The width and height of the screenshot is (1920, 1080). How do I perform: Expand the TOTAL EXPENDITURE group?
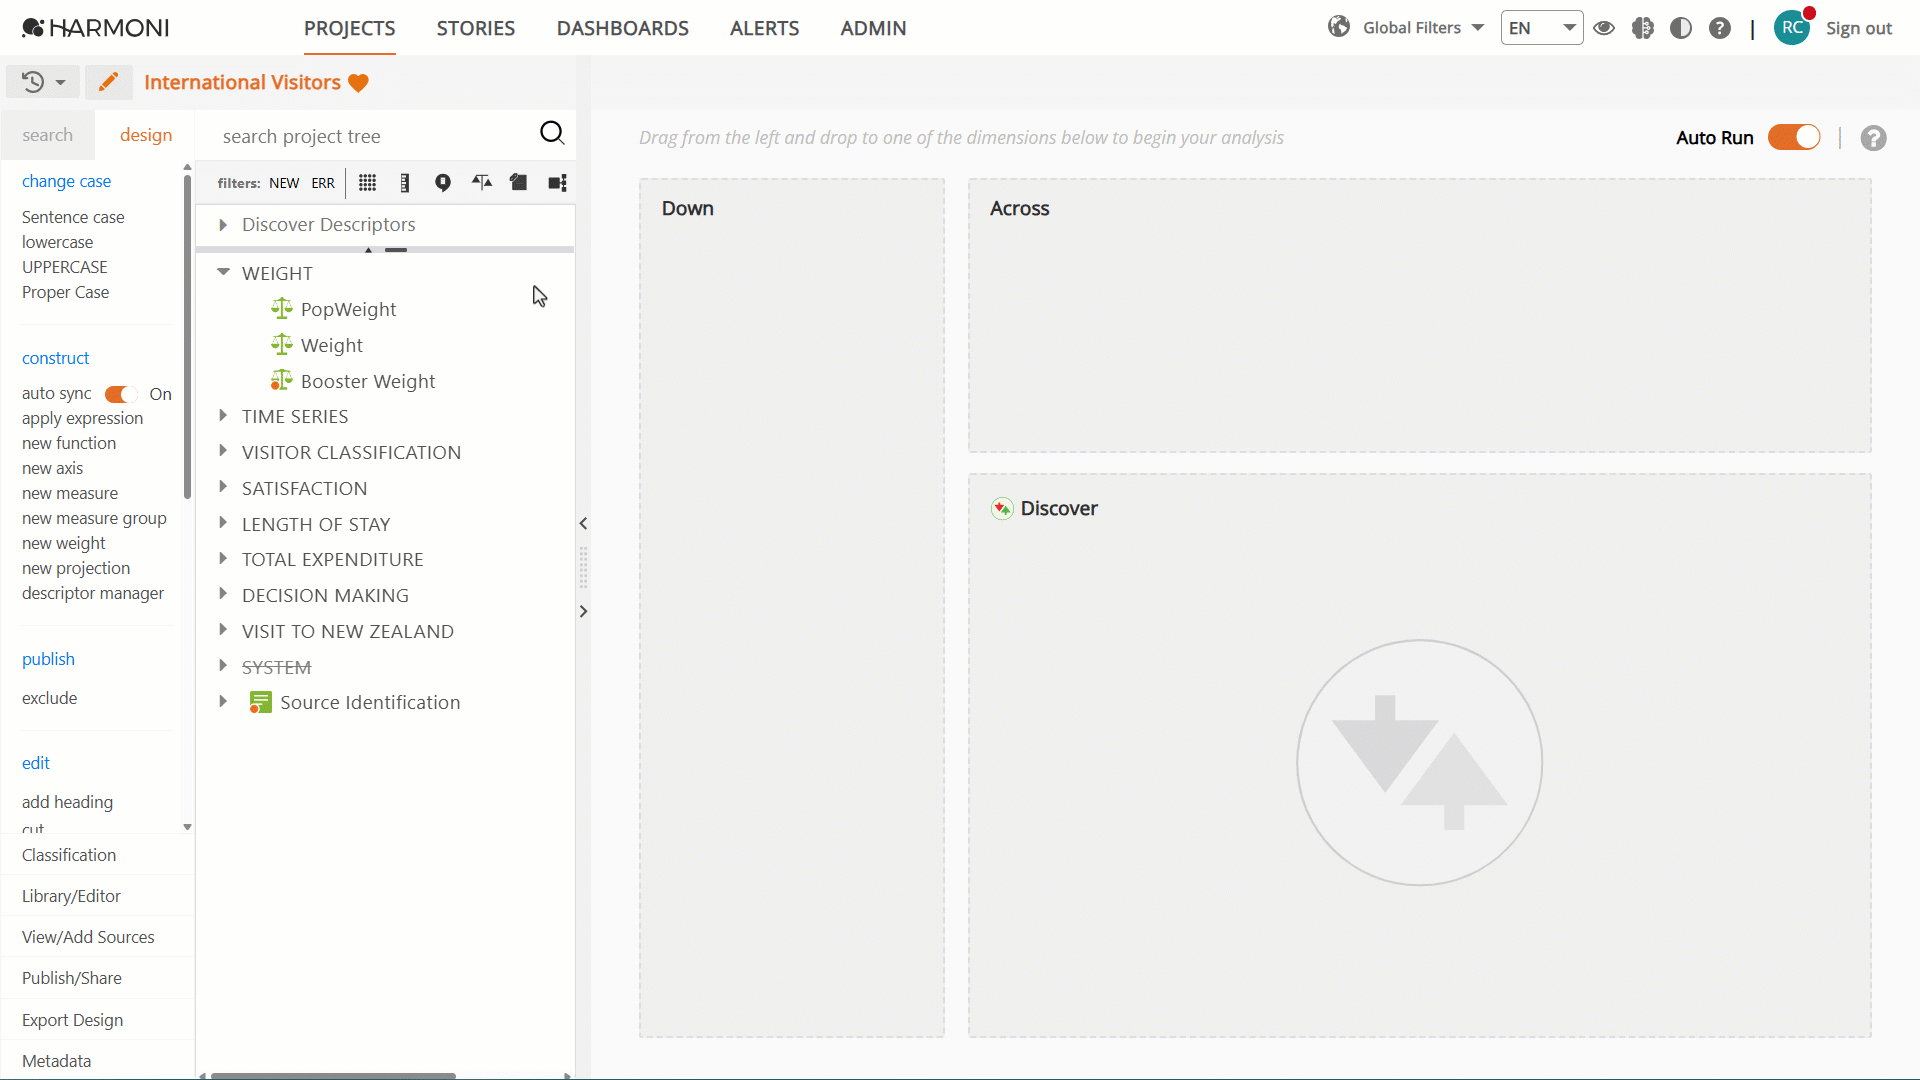[223, 558]
